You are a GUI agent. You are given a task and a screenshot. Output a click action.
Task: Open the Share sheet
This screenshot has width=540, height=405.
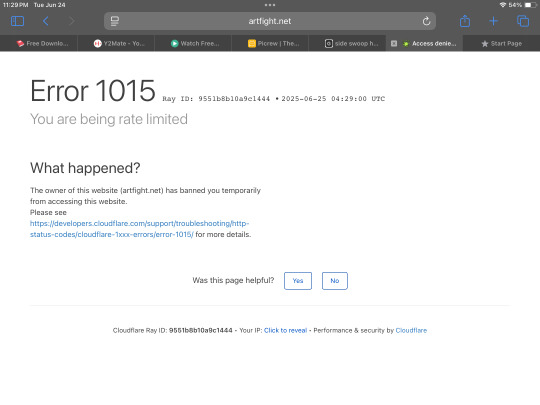click(465, 21)
